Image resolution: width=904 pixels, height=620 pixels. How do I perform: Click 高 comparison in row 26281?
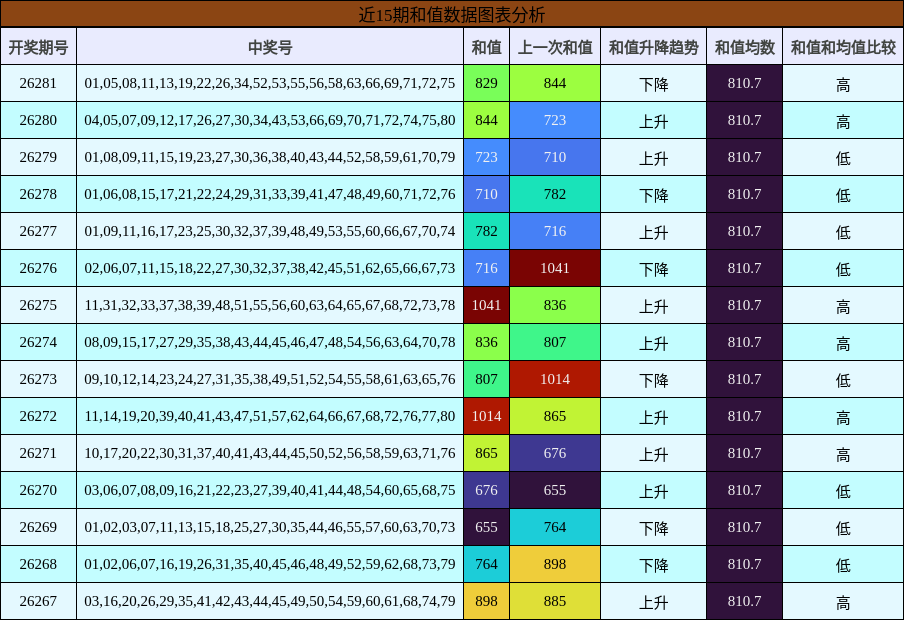(843, 84)
